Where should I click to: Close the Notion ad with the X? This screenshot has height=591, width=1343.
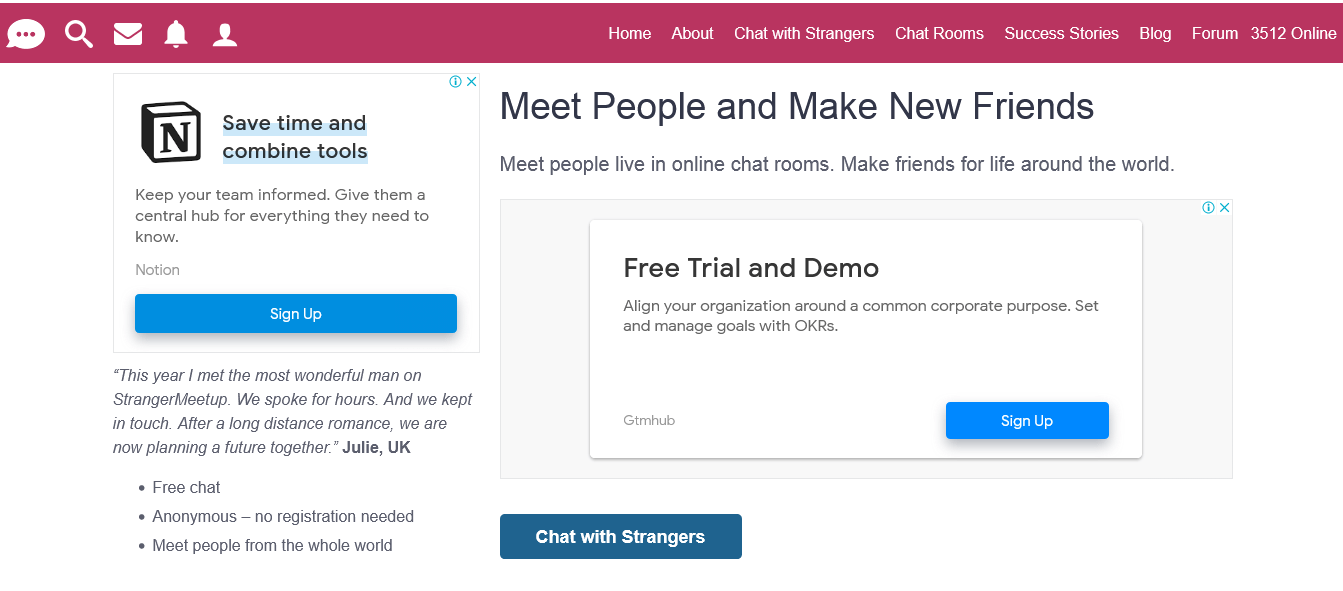pos(472,82)
